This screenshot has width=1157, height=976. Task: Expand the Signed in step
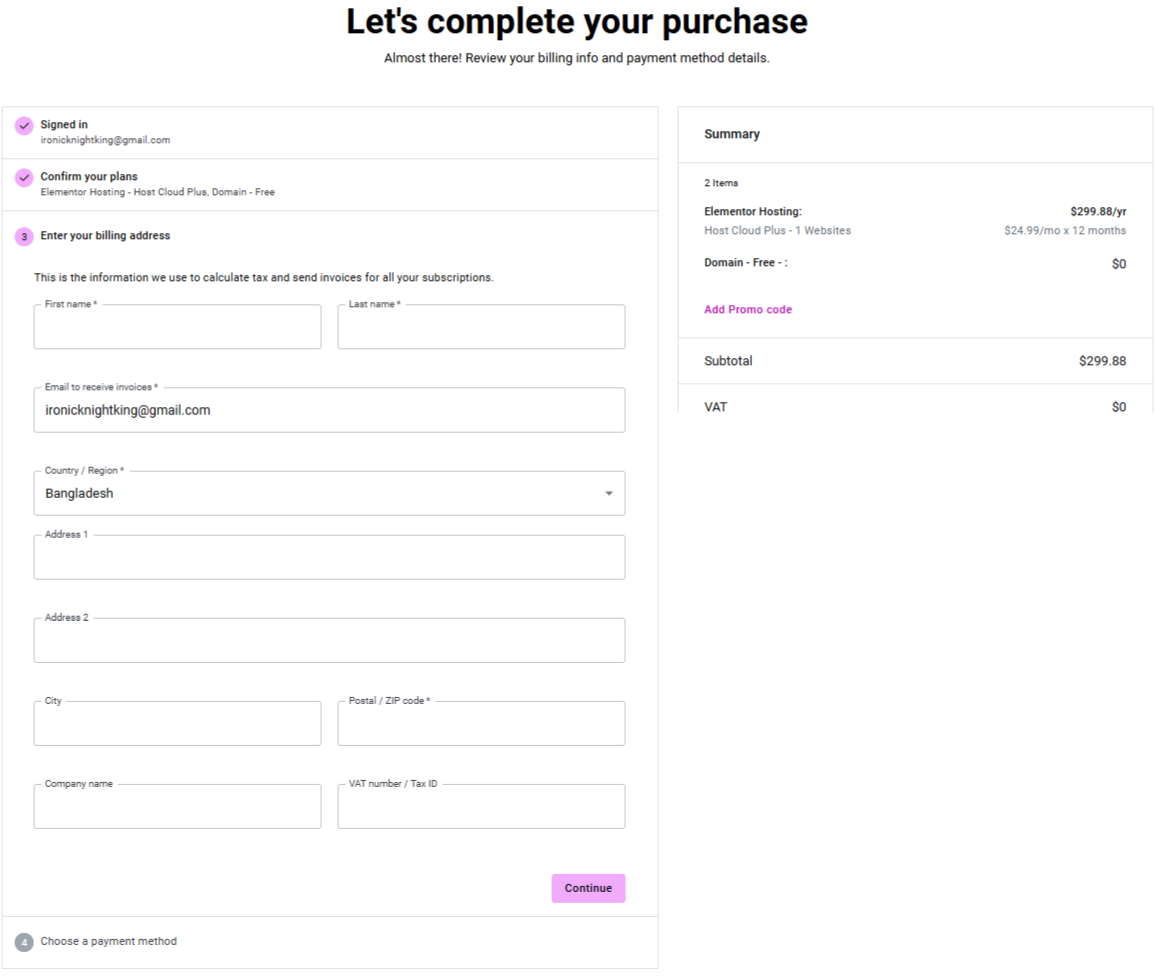coord(330,133)
